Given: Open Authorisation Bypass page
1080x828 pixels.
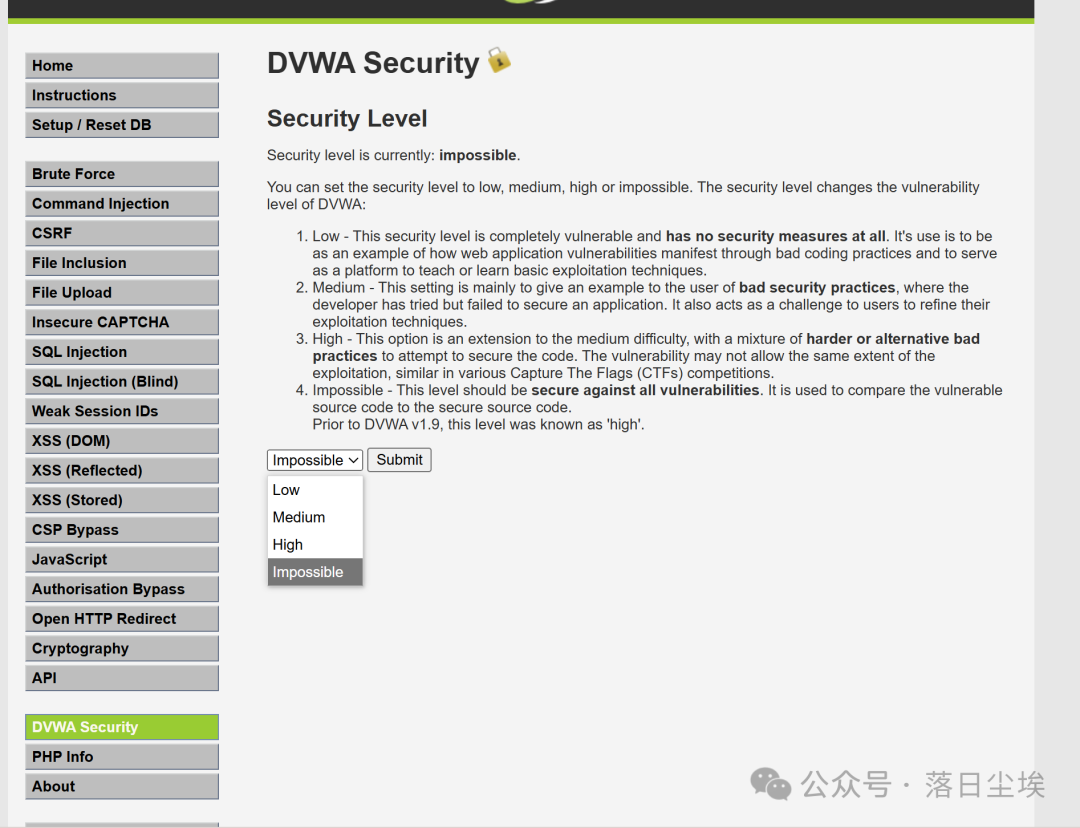Looking at the screenshot, I should pyautogui.click(x=122, y=588).
